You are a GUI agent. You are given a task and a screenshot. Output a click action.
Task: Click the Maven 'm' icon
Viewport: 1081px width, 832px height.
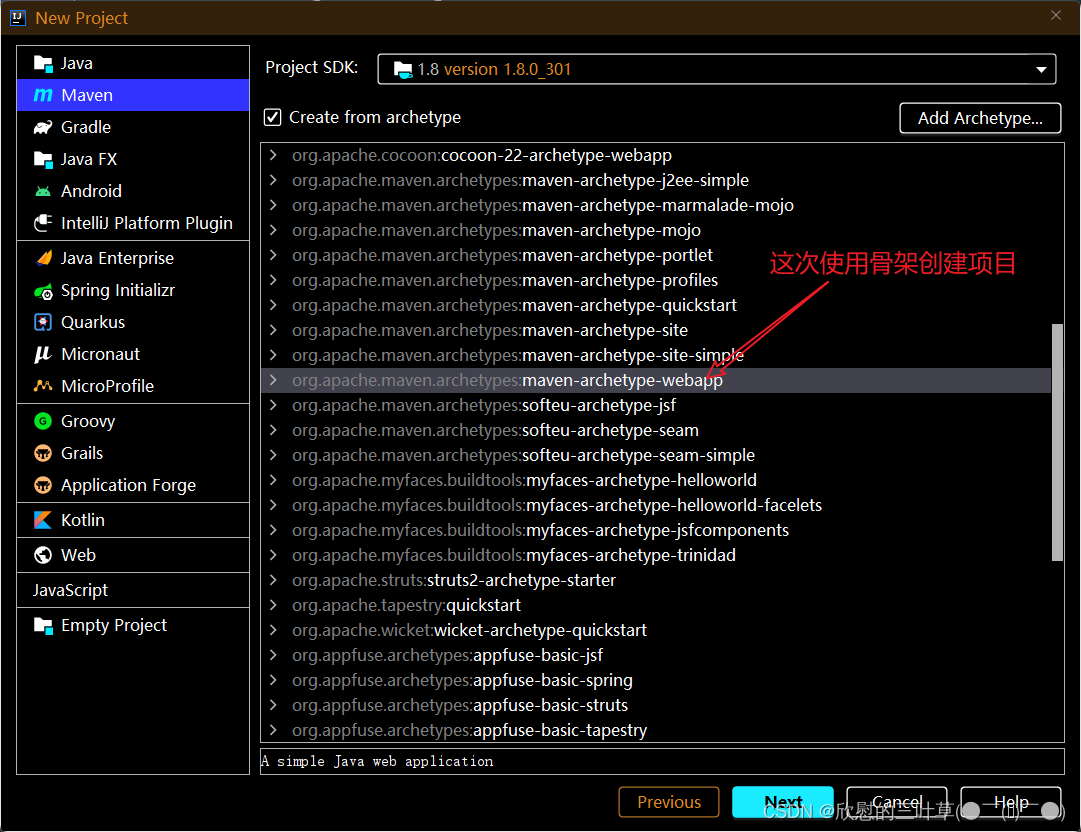(43, 95)
